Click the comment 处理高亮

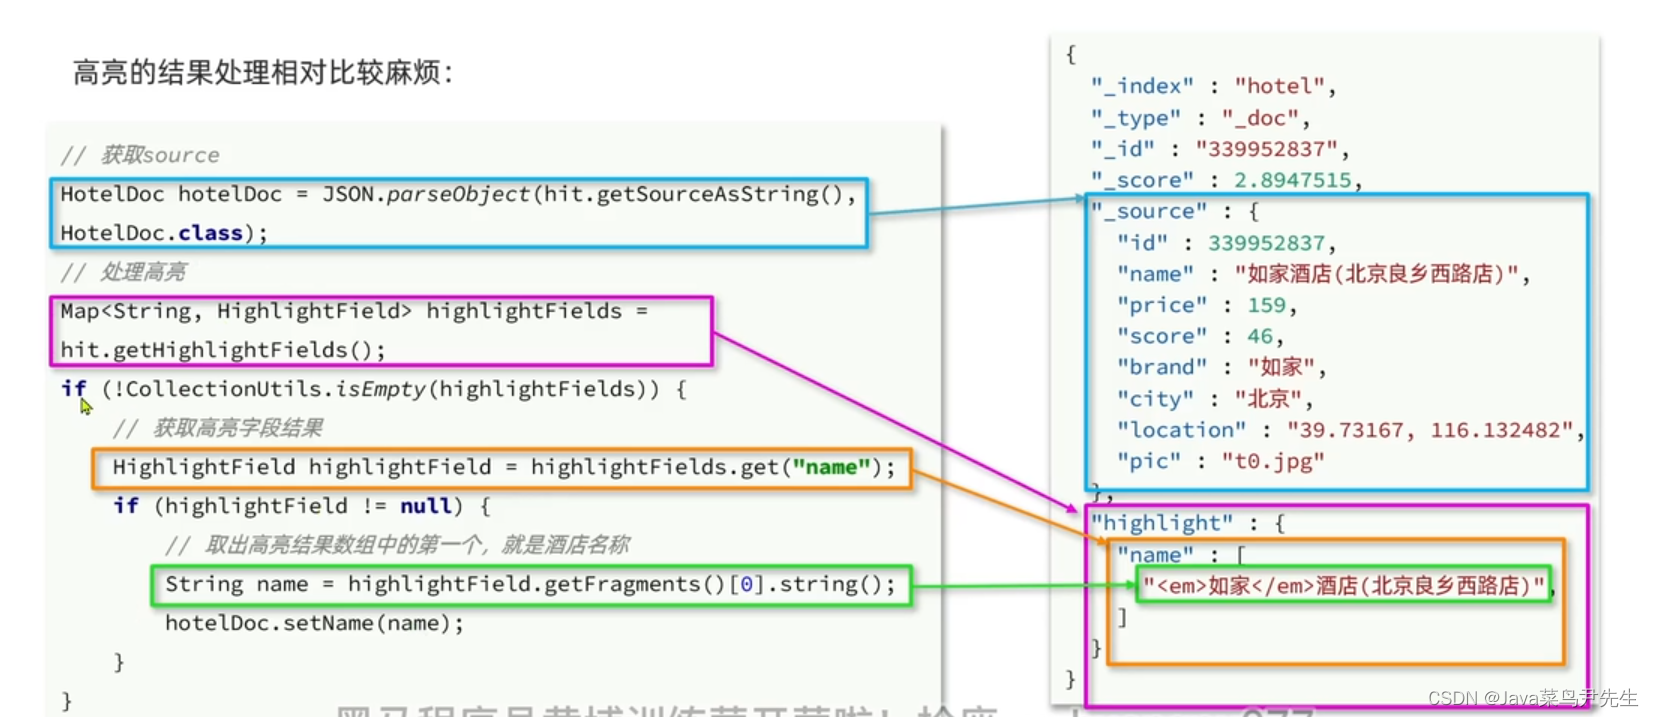pos(123,272)
